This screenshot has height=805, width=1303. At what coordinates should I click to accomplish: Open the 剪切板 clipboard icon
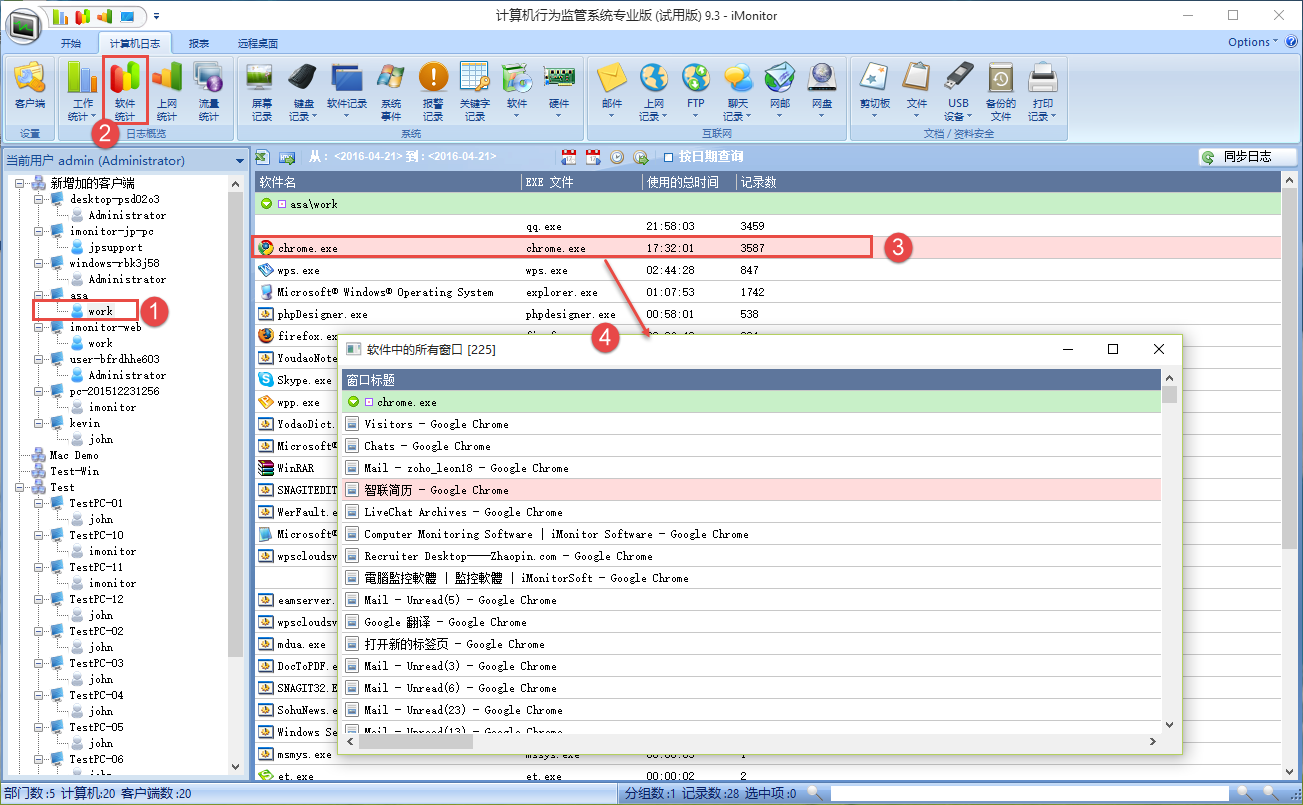point(875,90)
